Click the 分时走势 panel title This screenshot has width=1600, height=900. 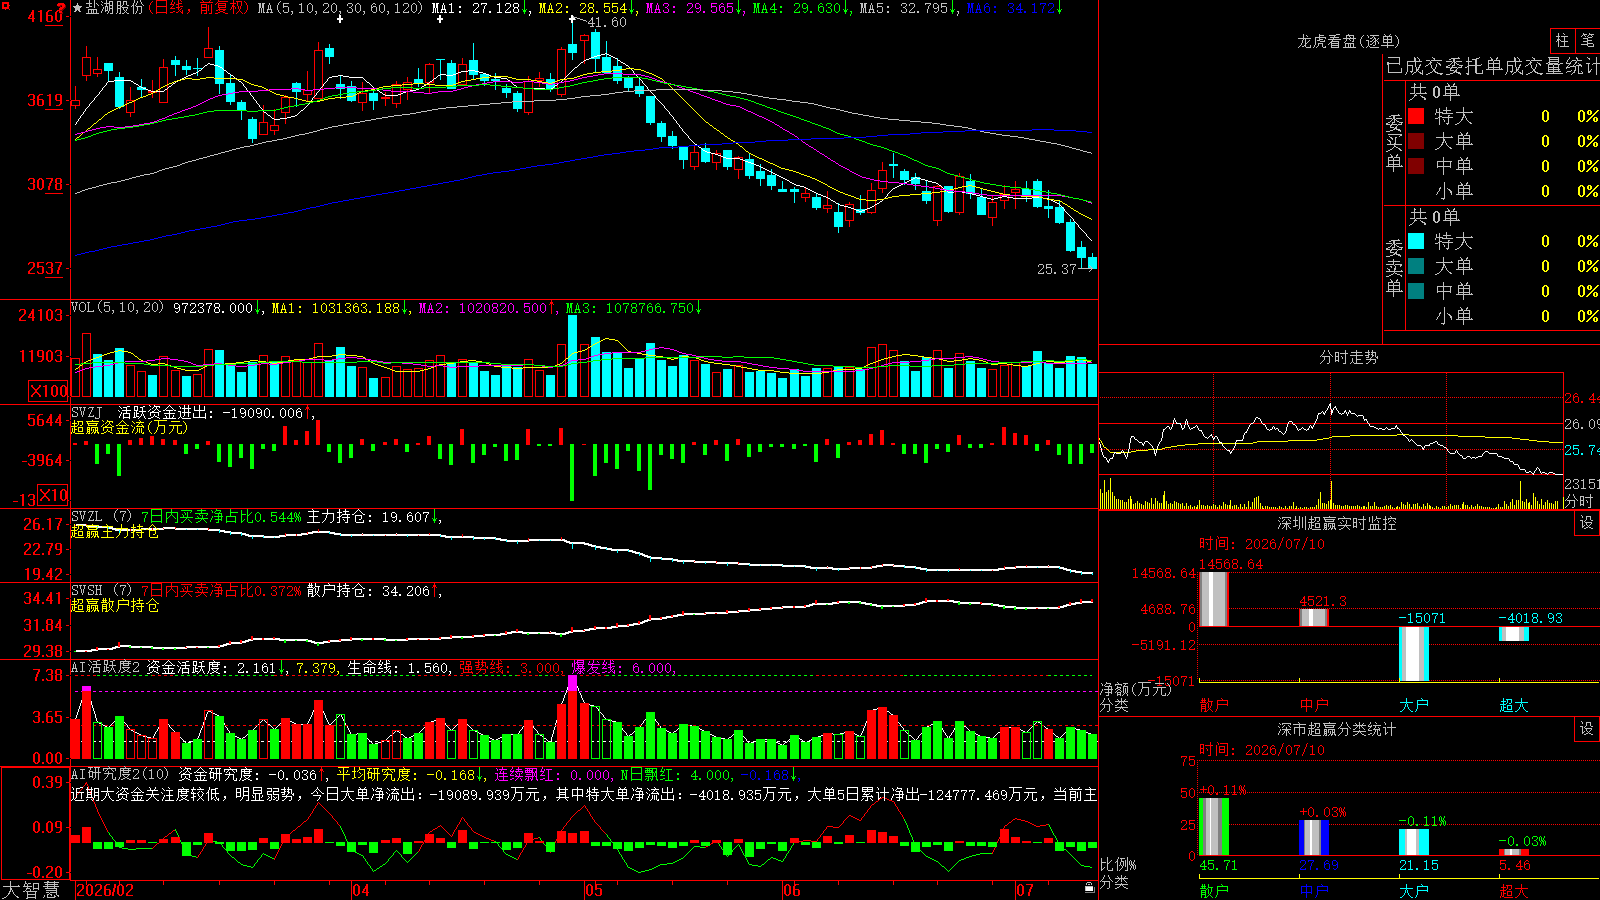click(x=1348, y=357)
